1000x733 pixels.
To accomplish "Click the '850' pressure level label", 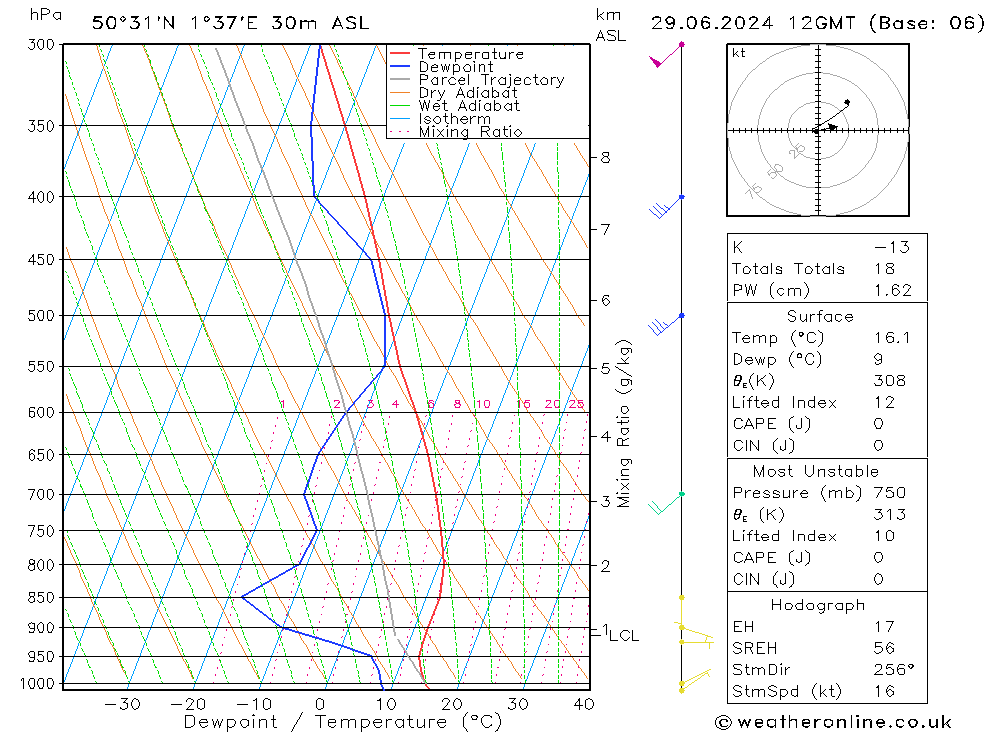I will (x=41, y=597).
